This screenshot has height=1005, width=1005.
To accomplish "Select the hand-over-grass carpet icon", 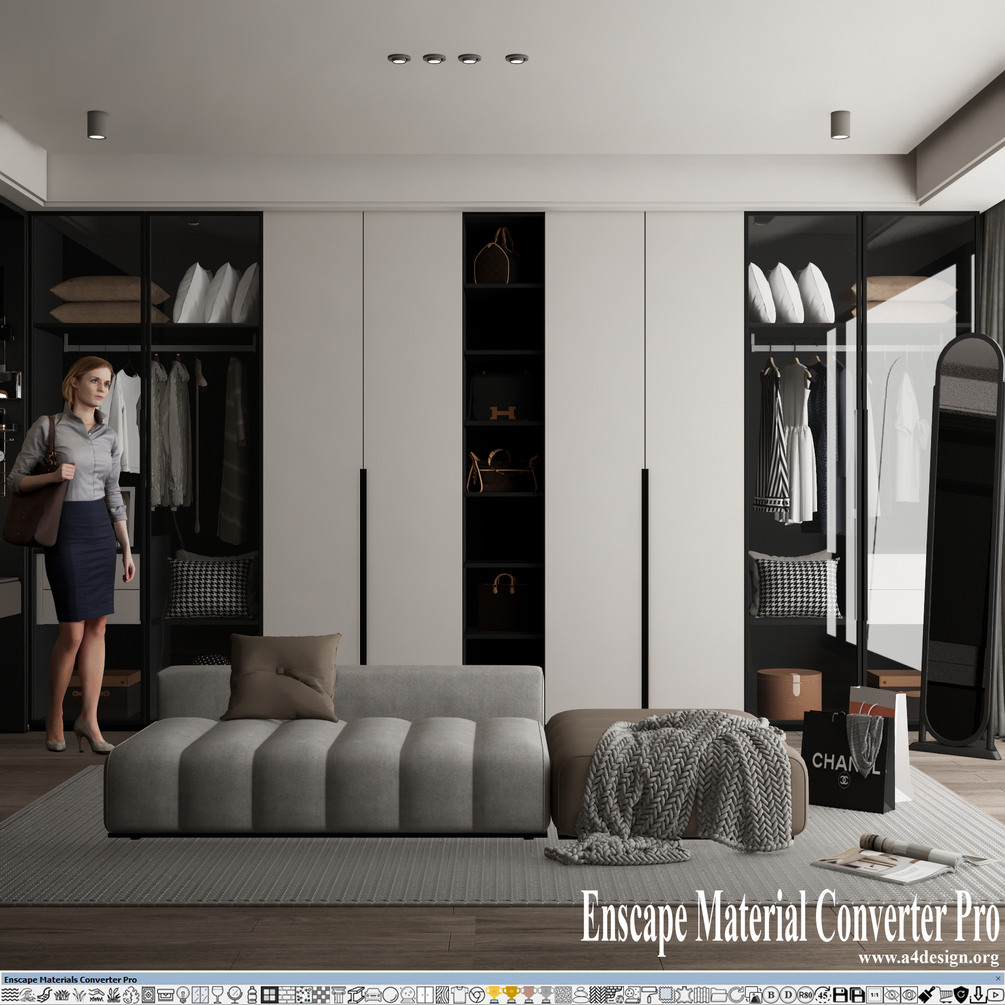I will coord(96,995).
